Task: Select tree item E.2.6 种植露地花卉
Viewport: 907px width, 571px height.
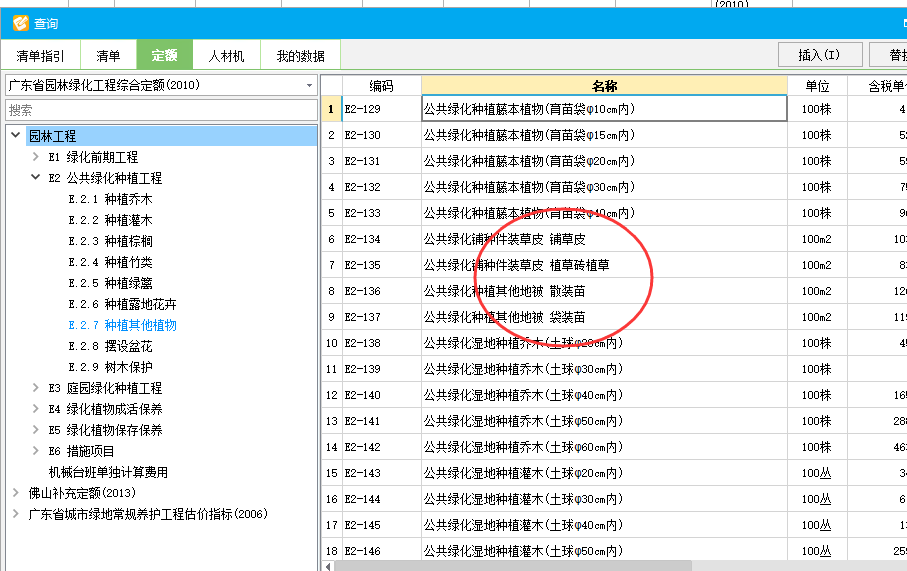Action: coord(122,304)
